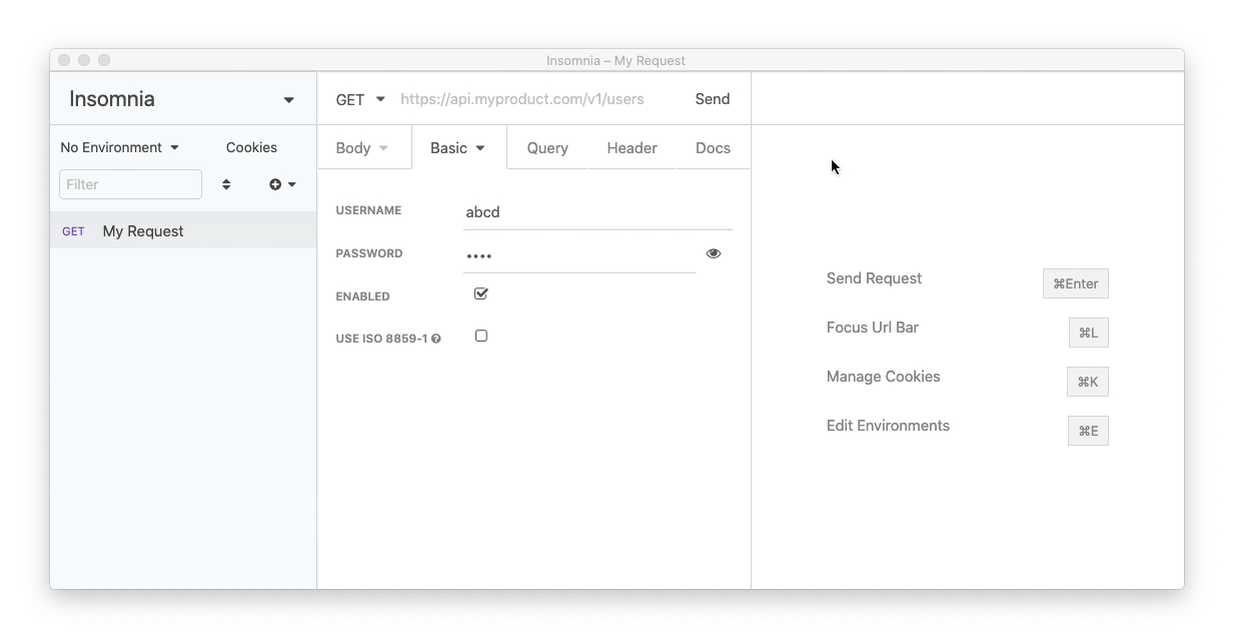
Task: Enable the Use ISO 8859-1 checkbox
Action: click(x=481, y=336)
